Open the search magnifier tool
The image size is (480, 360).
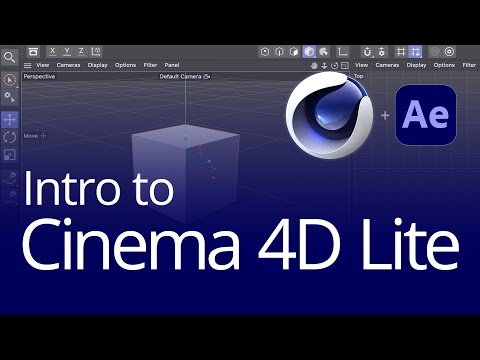9,57
